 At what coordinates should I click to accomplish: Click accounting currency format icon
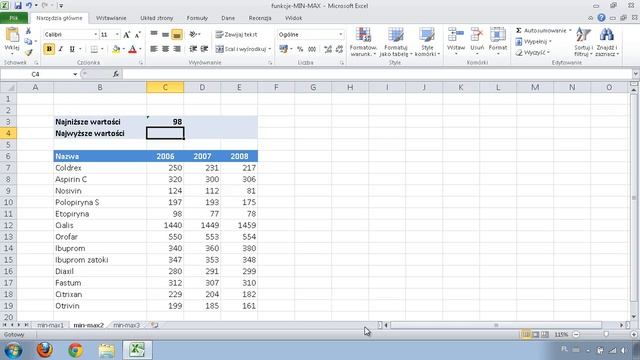(x=284, y=49)
